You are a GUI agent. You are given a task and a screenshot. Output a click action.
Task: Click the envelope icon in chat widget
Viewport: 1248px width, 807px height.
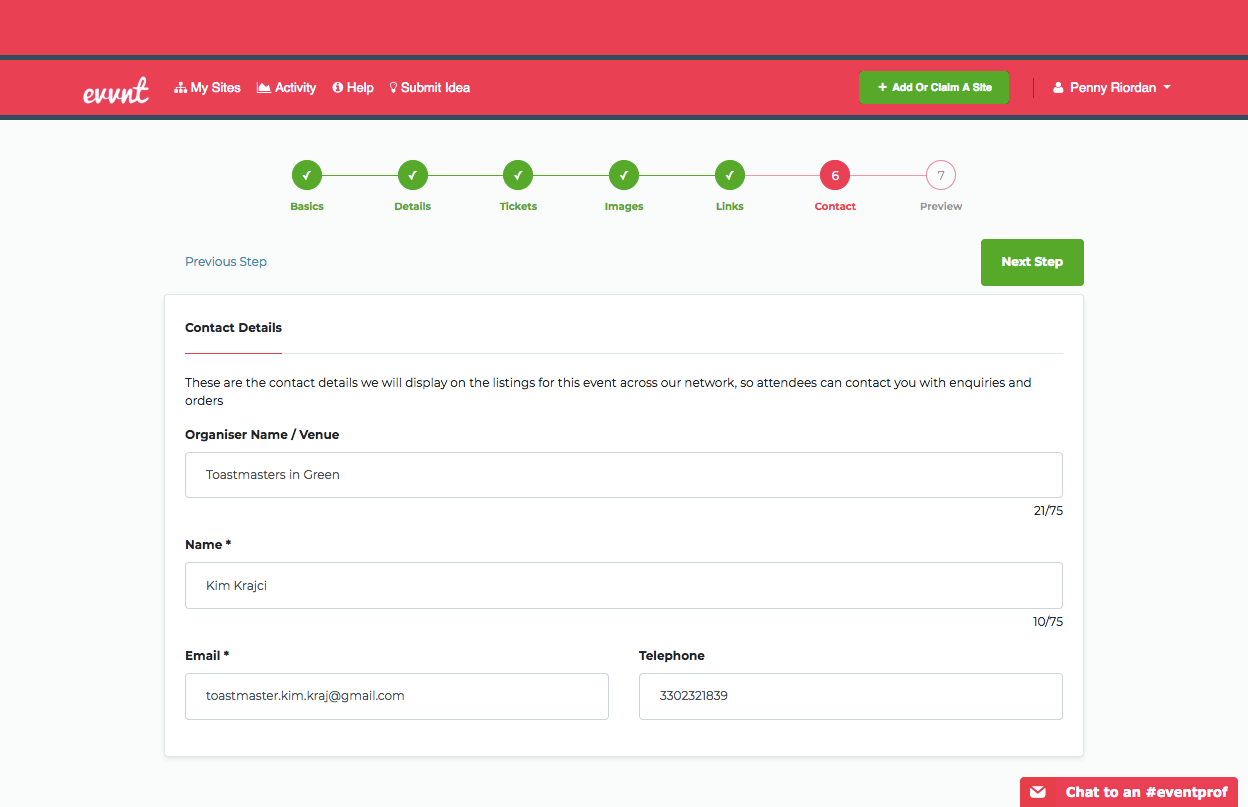[1038, 792]
